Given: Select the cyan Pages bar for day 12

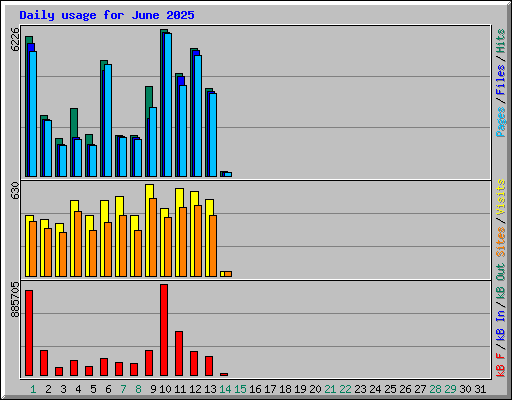Looking at the screenshot, I should (x=198, y=116).
